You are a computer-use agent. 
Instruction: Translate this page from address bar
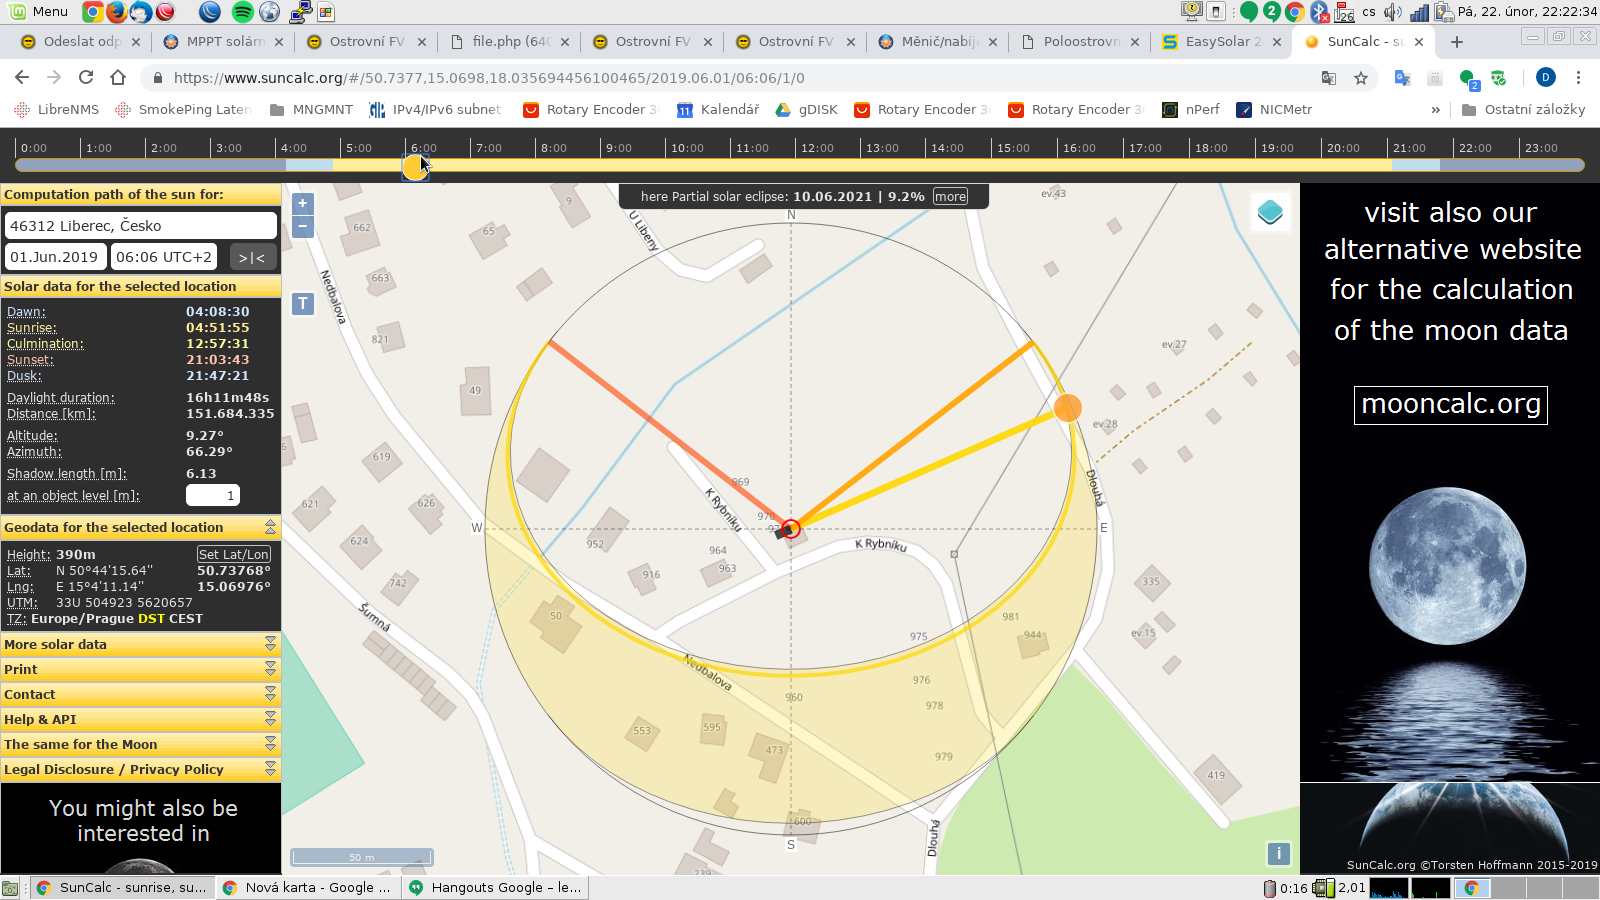(1329, 78)
